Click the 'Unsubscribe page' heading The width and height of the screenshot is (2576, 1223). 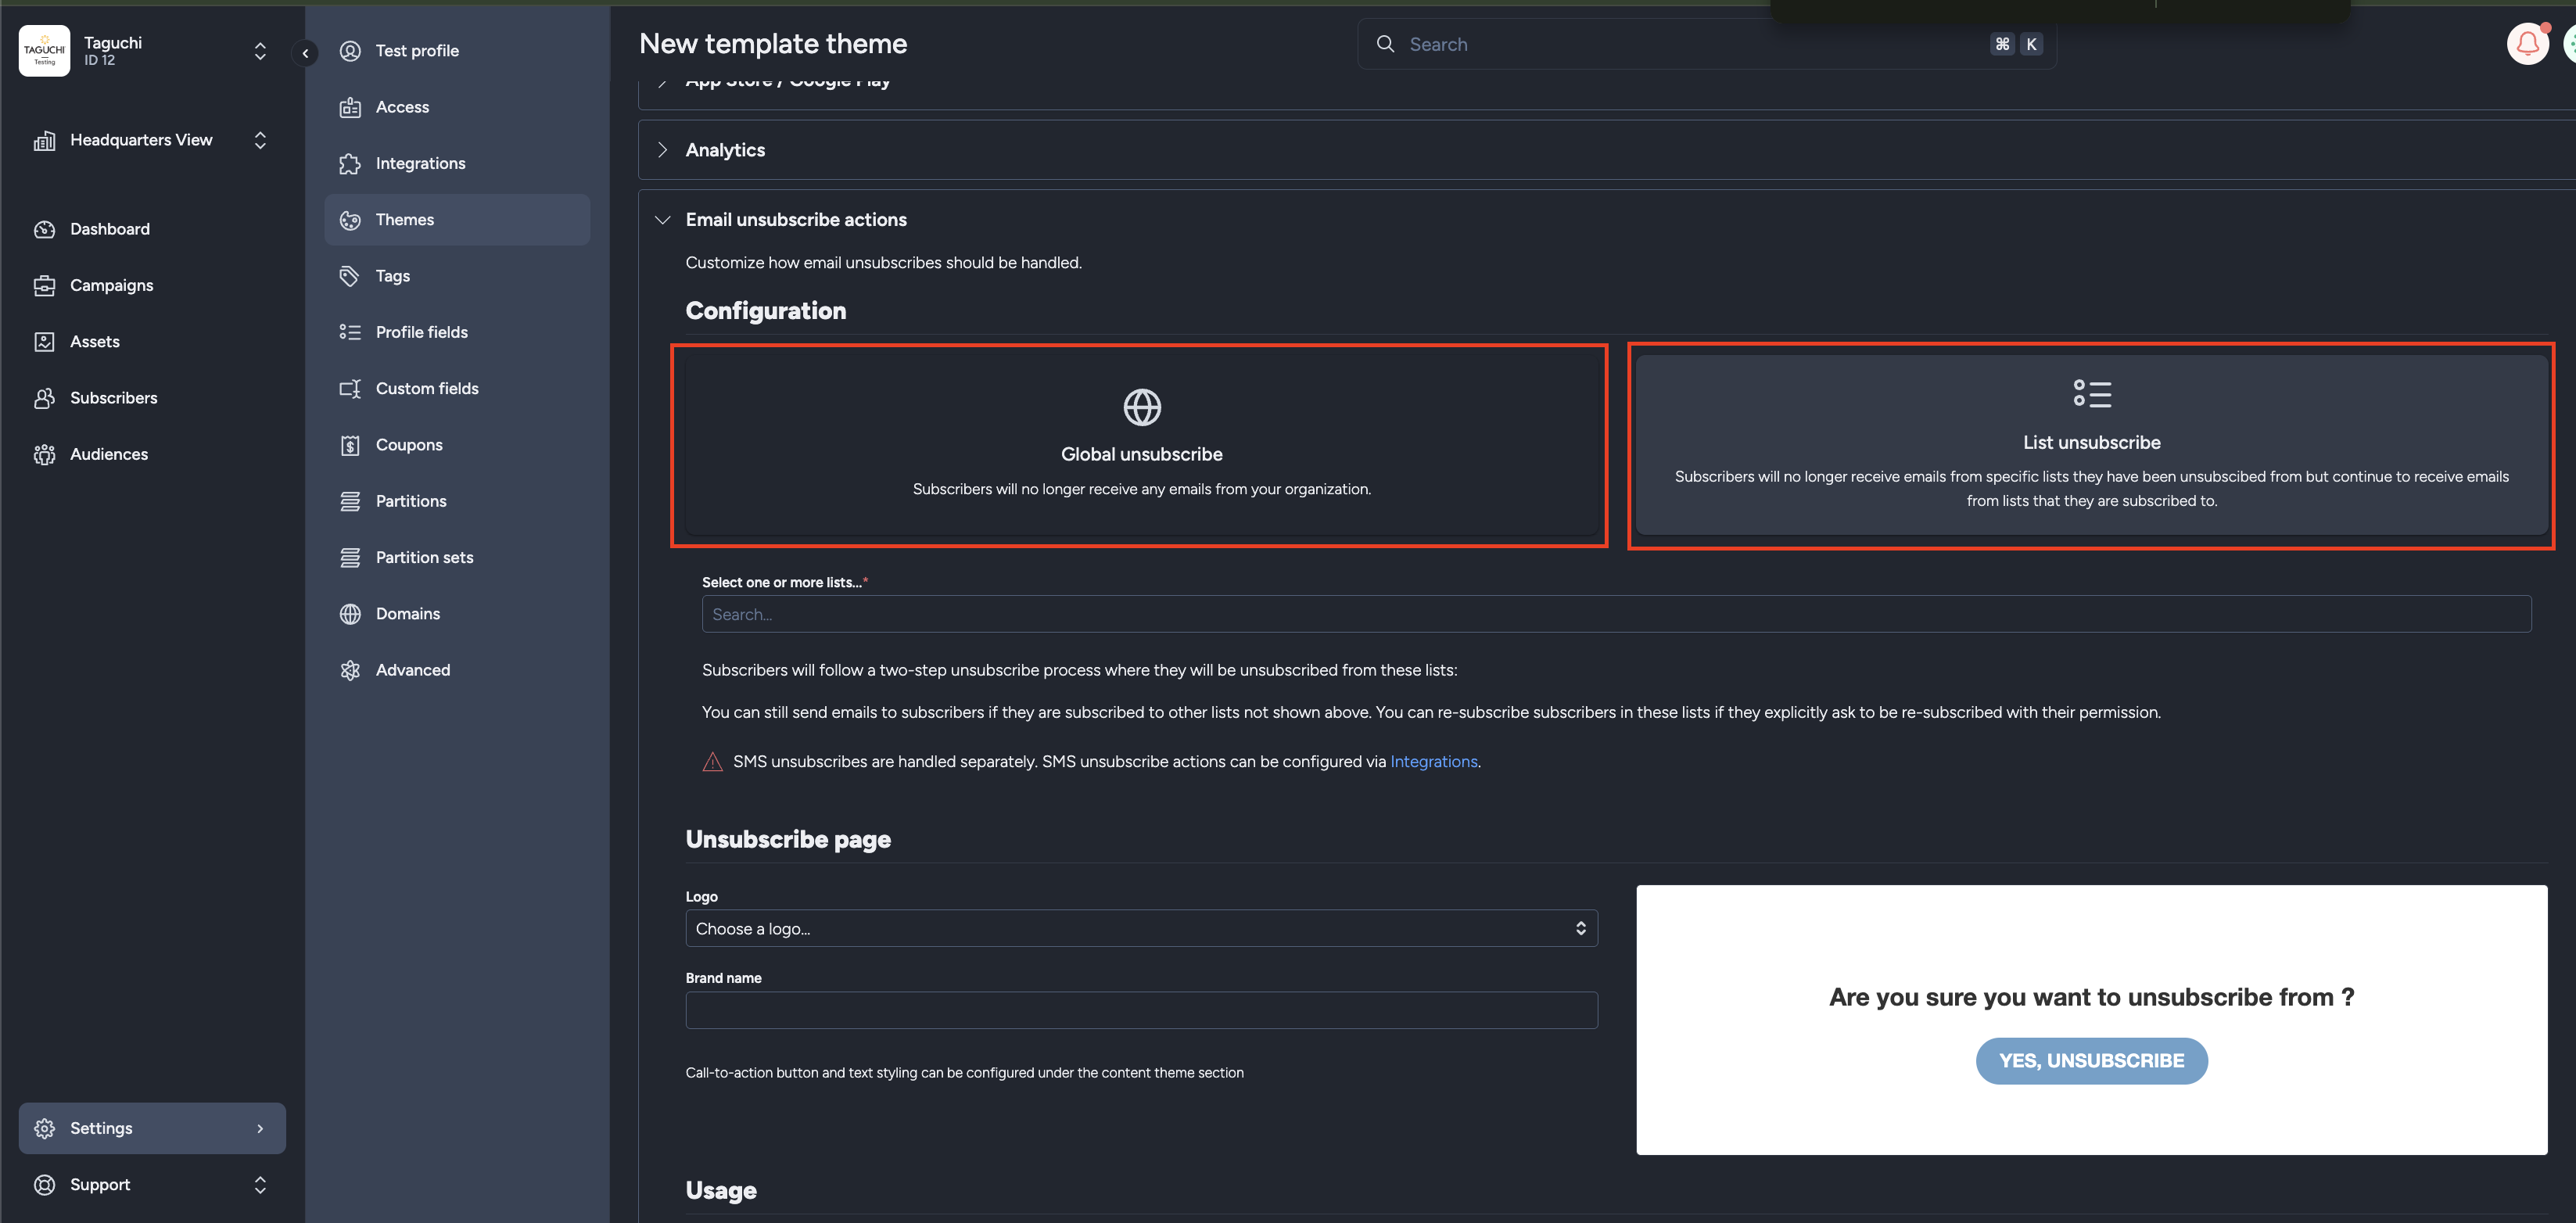(788, 839)
